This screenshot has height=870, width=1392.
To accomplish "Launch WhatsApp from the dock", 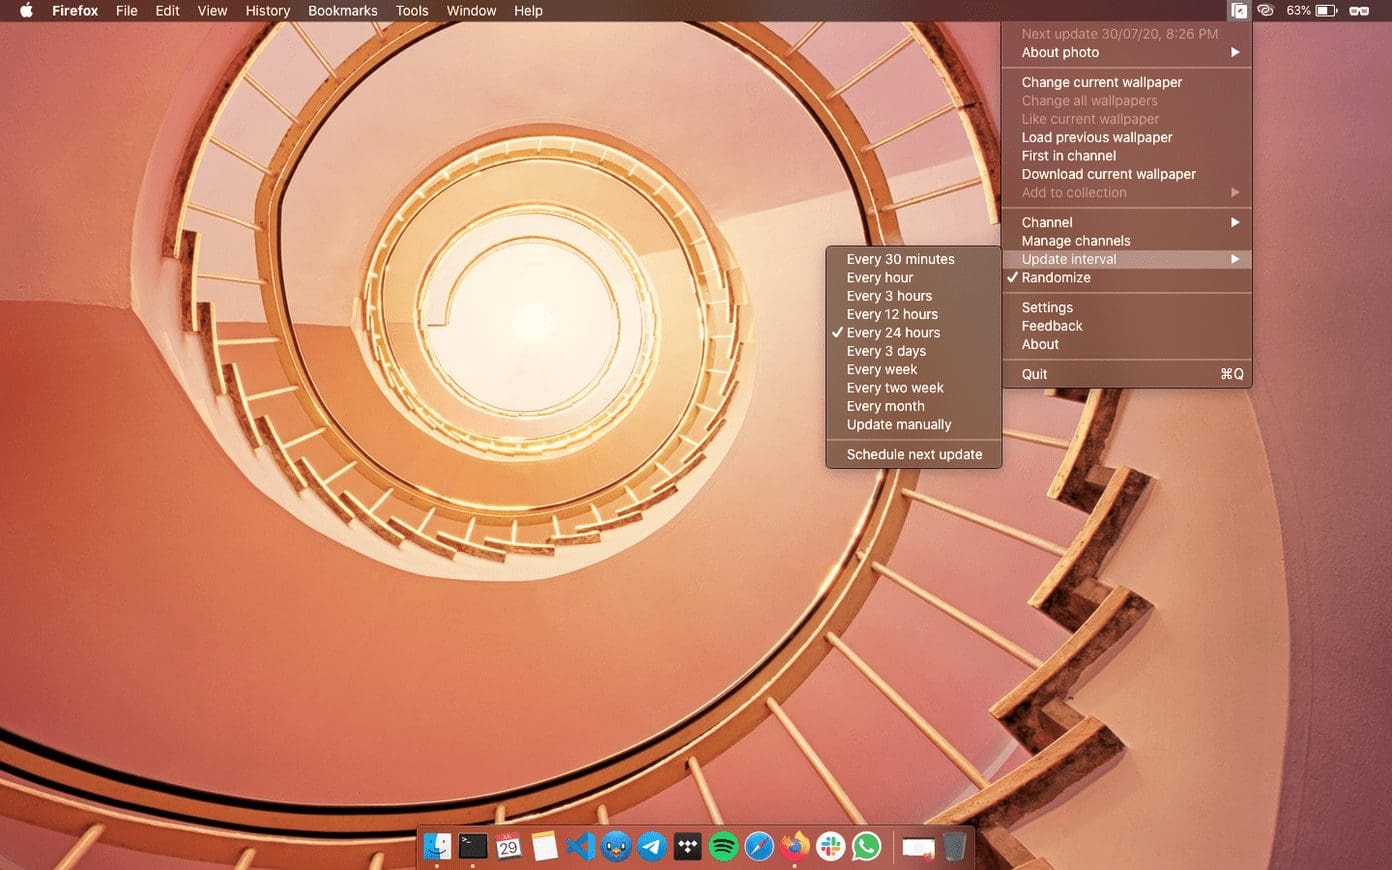I will pyautogui.click(x=867, y=846).
